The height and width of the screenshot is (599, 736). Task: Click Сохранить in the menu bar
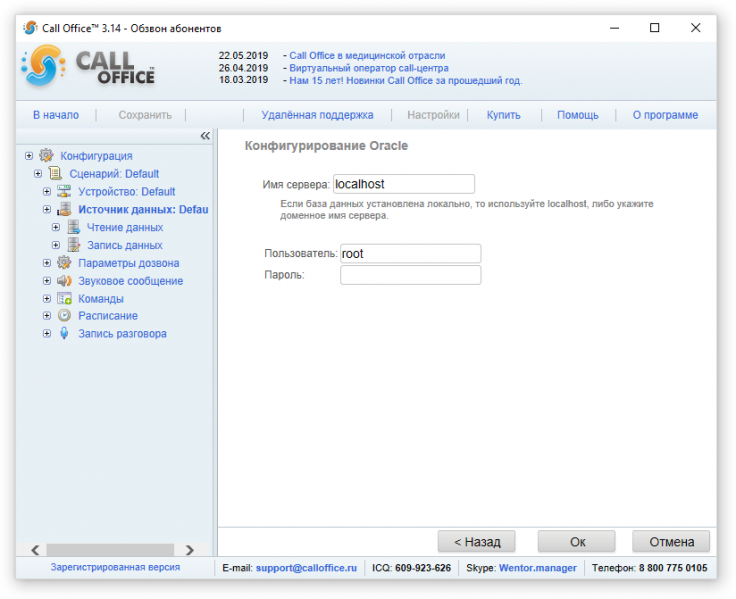click(145, 115)
